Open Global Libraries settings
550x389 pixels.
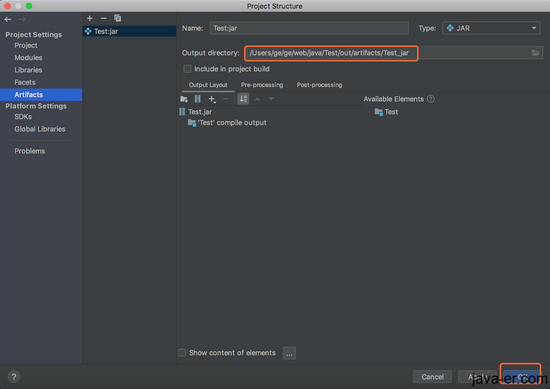click(x=40, y=129)
